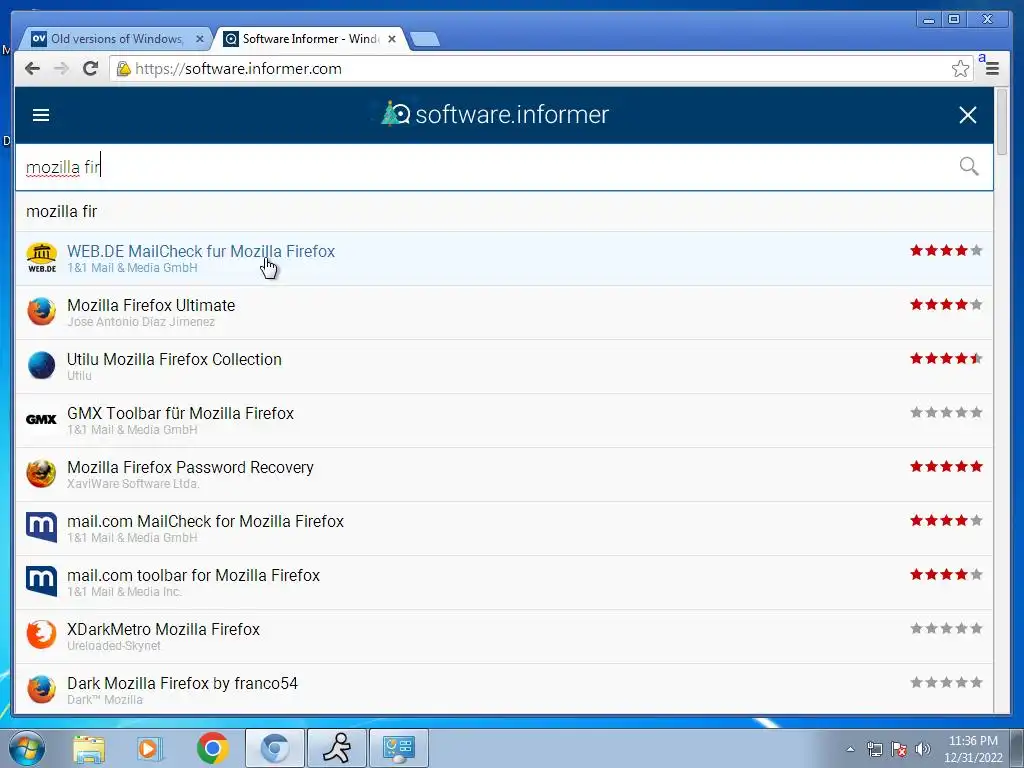Click the software.informer logo
Viewport: 1024px width, 768px height.
(x=495, y=114)
